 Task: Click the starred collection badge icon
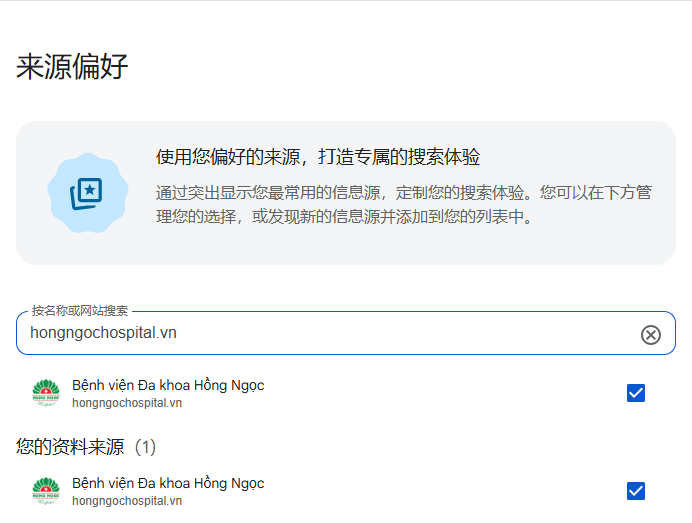[x=88, y=193]
